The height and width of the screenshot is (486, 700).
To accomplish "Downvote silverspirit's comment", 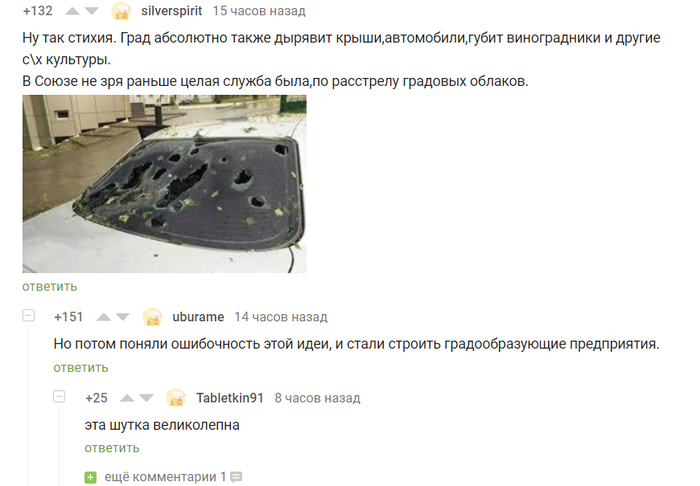I will coord(92,11).
